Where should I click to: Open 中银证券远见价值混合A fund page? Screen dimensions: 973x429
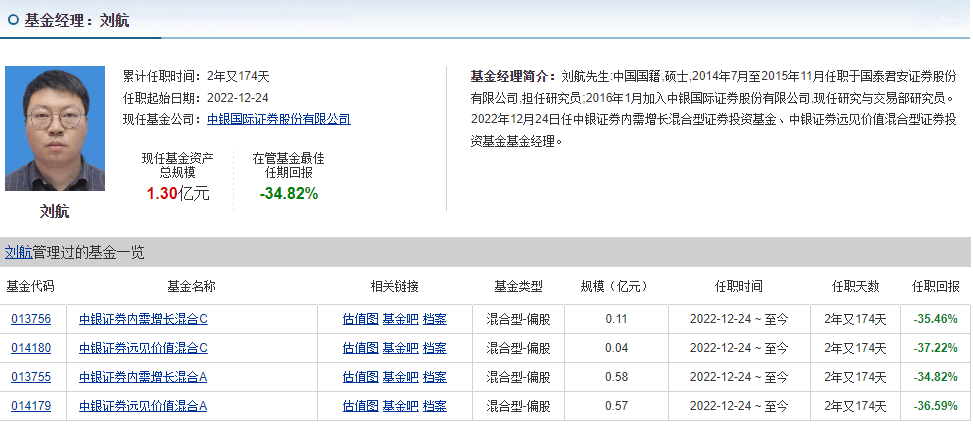click(143, 406)
